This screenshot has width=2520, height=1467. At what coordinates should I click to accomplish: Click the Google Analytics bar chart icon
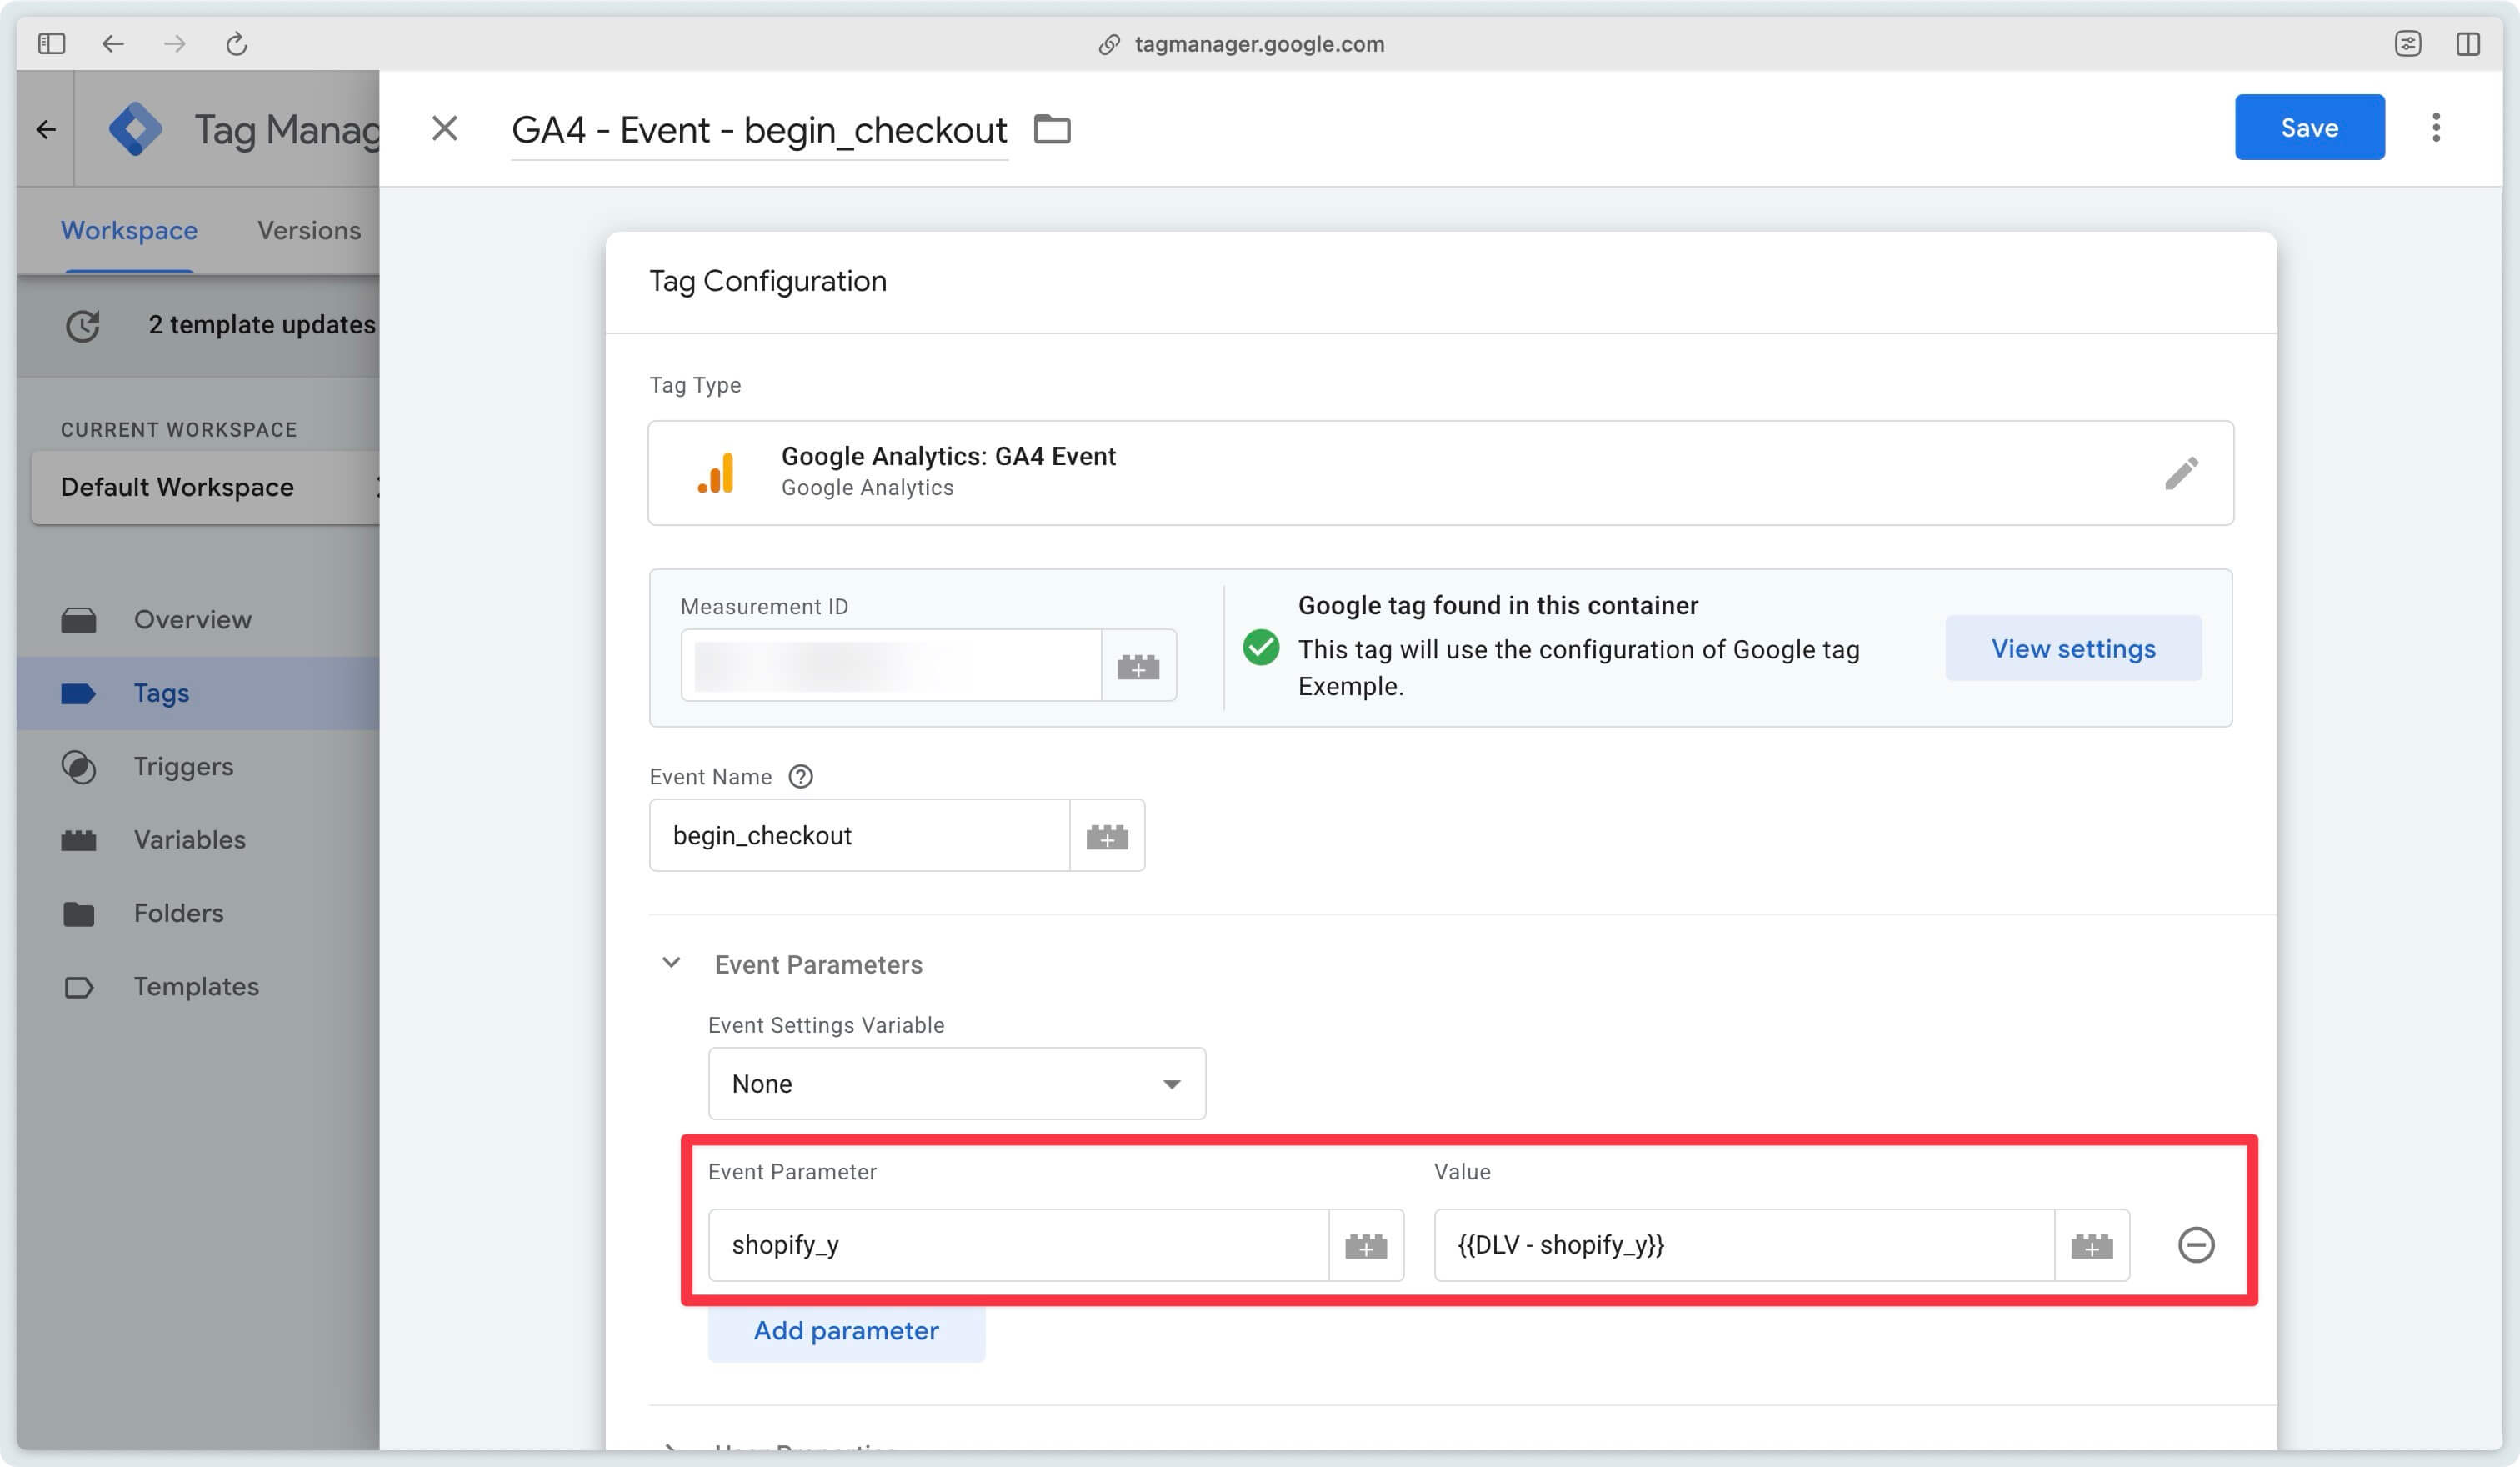[716, 473]
